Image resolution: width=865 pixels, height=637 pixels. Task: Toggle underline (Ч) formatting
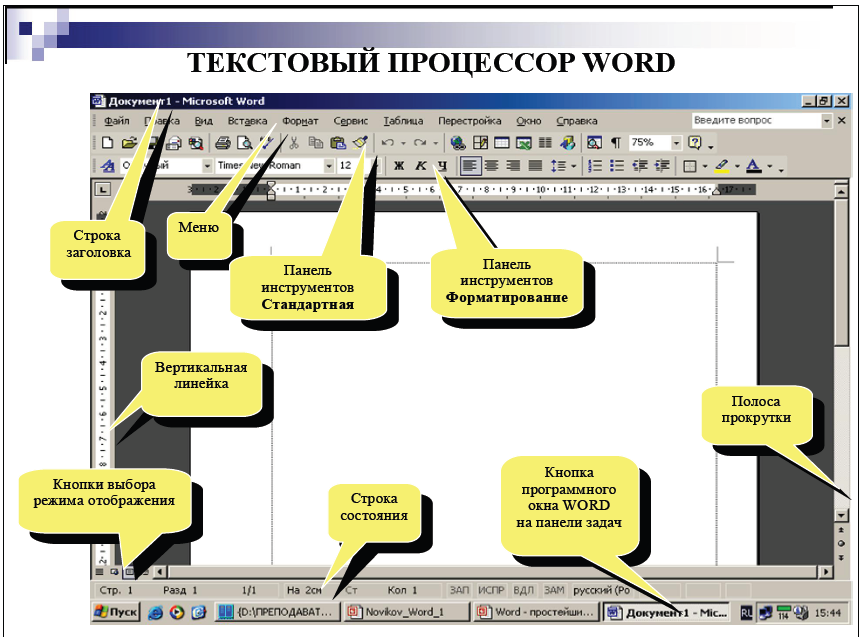442,165
